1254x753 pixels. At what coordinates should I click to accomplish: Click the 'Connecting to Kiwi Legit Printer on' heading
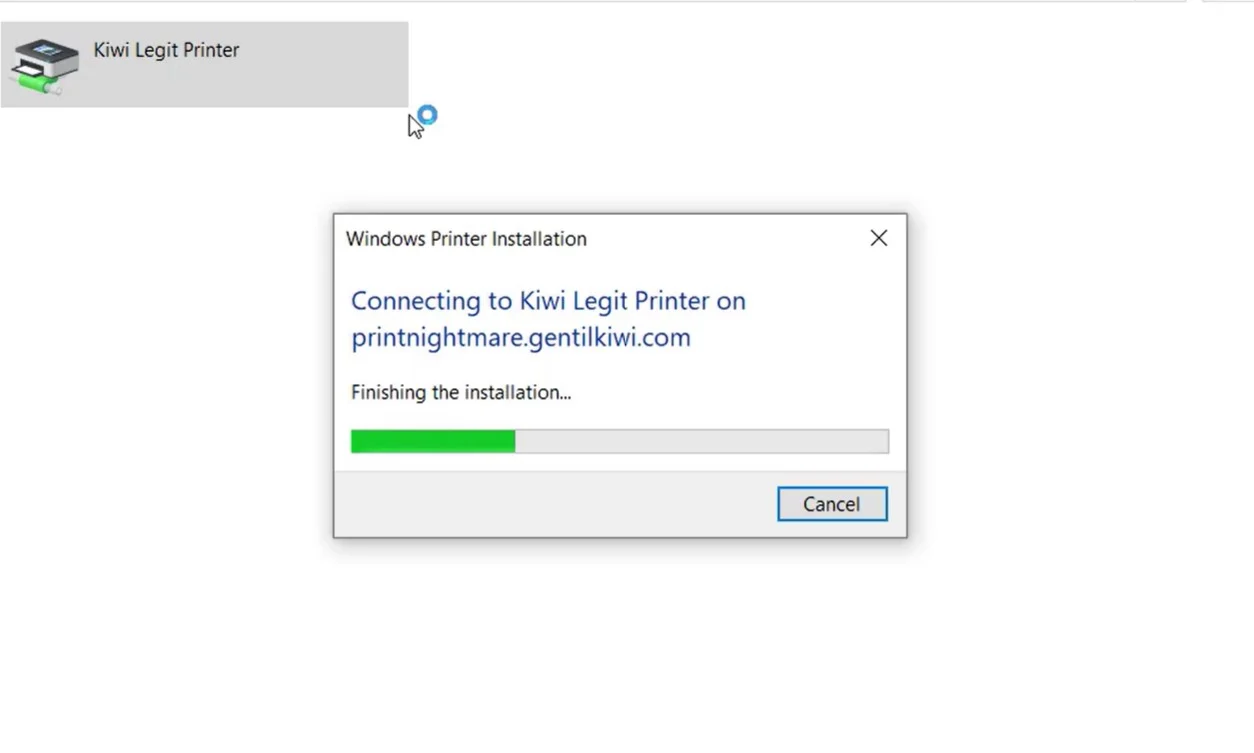tap(548, 301)
